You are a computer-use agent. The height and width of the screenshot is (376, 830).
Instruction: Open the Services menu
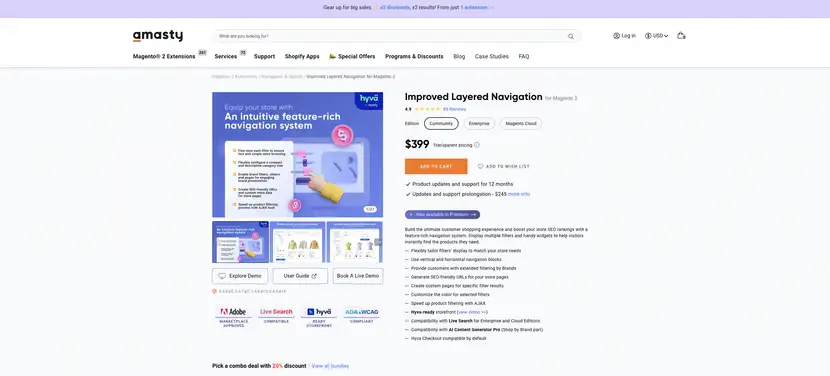coord(225,57)
